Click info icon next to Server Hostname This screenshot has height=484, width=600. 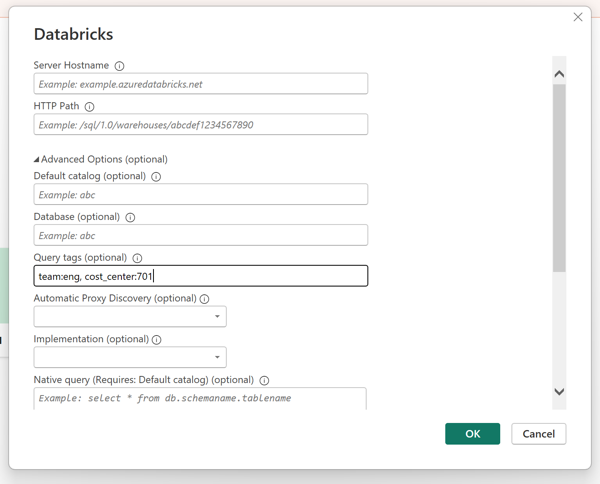coord(120,66)
